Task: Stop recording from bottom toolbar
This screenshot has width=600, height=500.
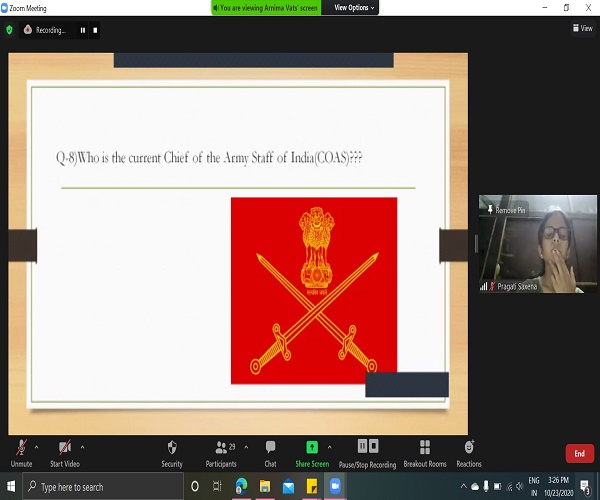Action: [374, 446]
